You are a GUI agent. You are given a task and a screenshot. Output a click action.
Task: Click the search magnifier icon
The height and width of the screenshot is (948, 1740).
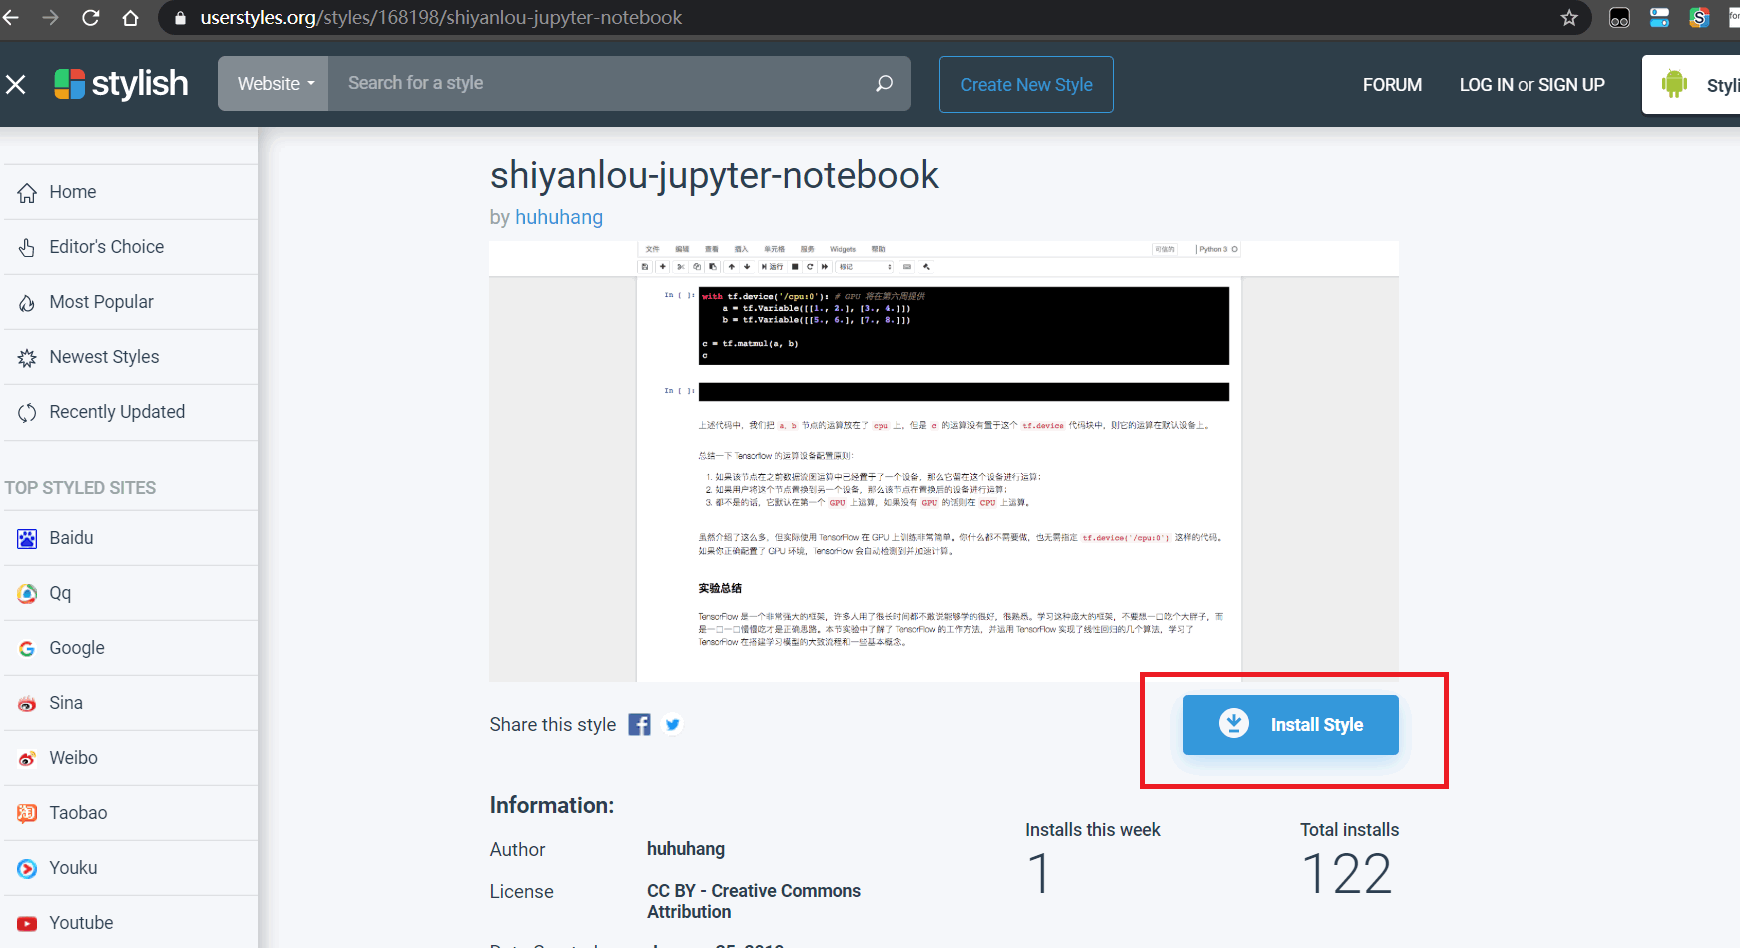[884, 83]
